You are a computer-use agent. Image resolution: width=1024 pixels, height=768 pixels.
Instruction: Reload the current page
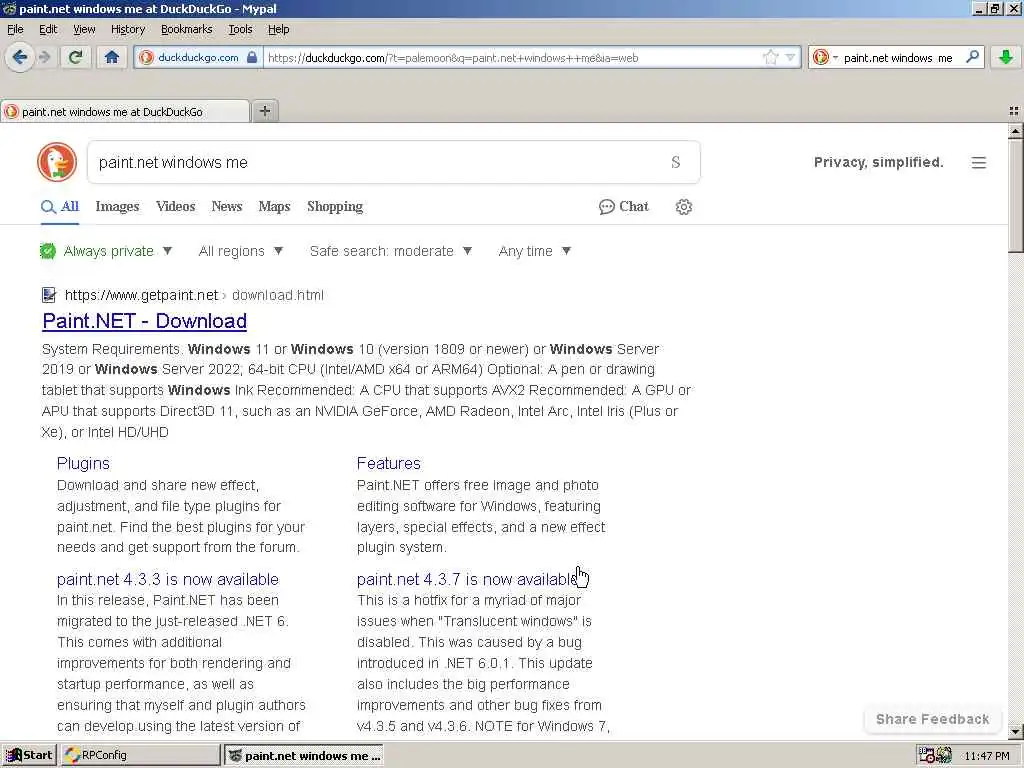75,57
